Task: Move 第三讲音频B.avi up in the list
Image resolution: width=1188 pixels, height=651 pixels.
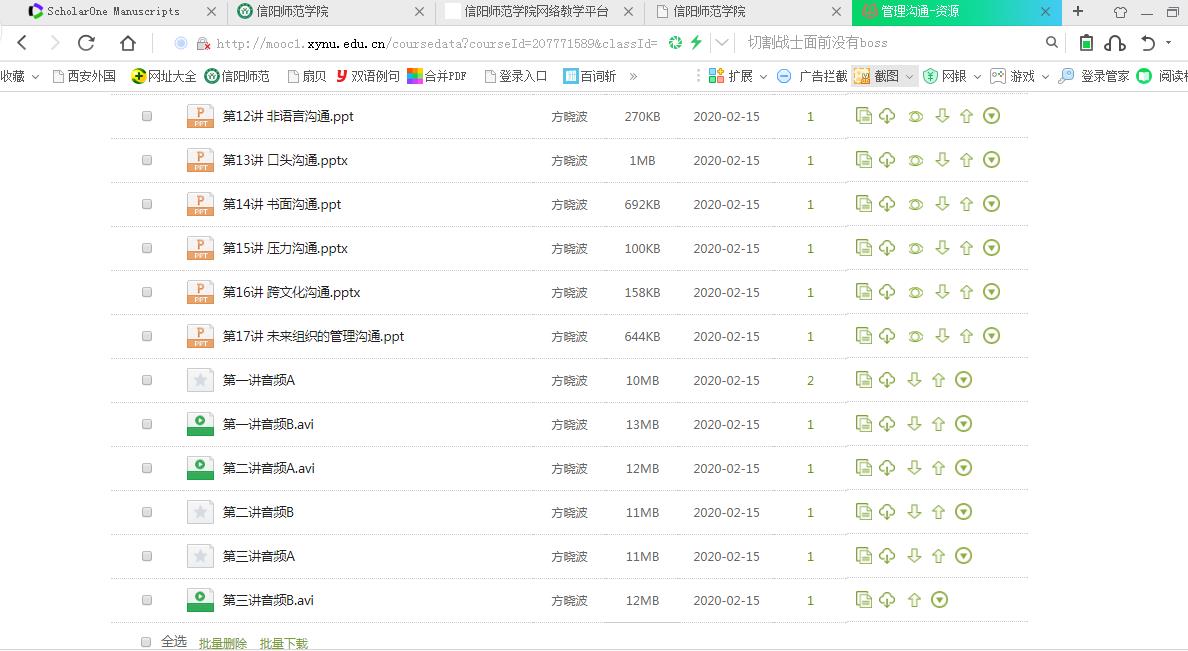Action: pyautogui.click(x=914, y=600)
